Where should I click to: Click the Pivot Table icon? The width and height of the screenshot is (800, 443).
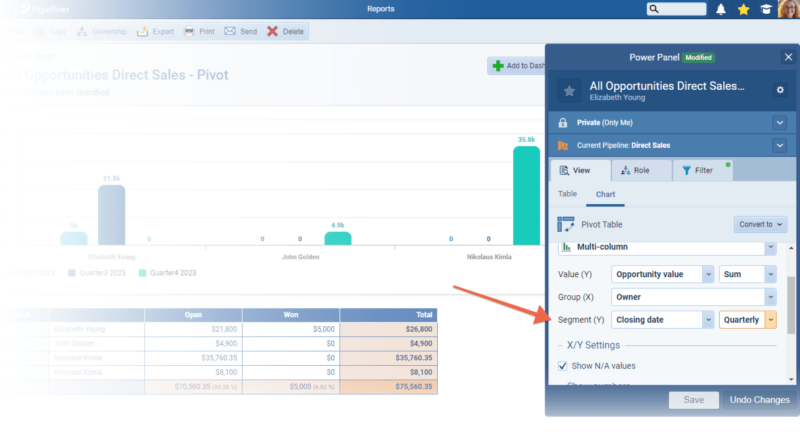pos(565,225)
